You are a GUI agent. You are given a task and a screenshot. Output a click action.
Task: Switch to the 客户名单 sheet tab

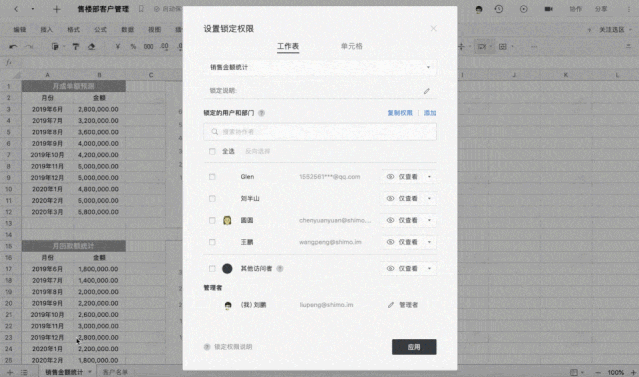[115, 372]
